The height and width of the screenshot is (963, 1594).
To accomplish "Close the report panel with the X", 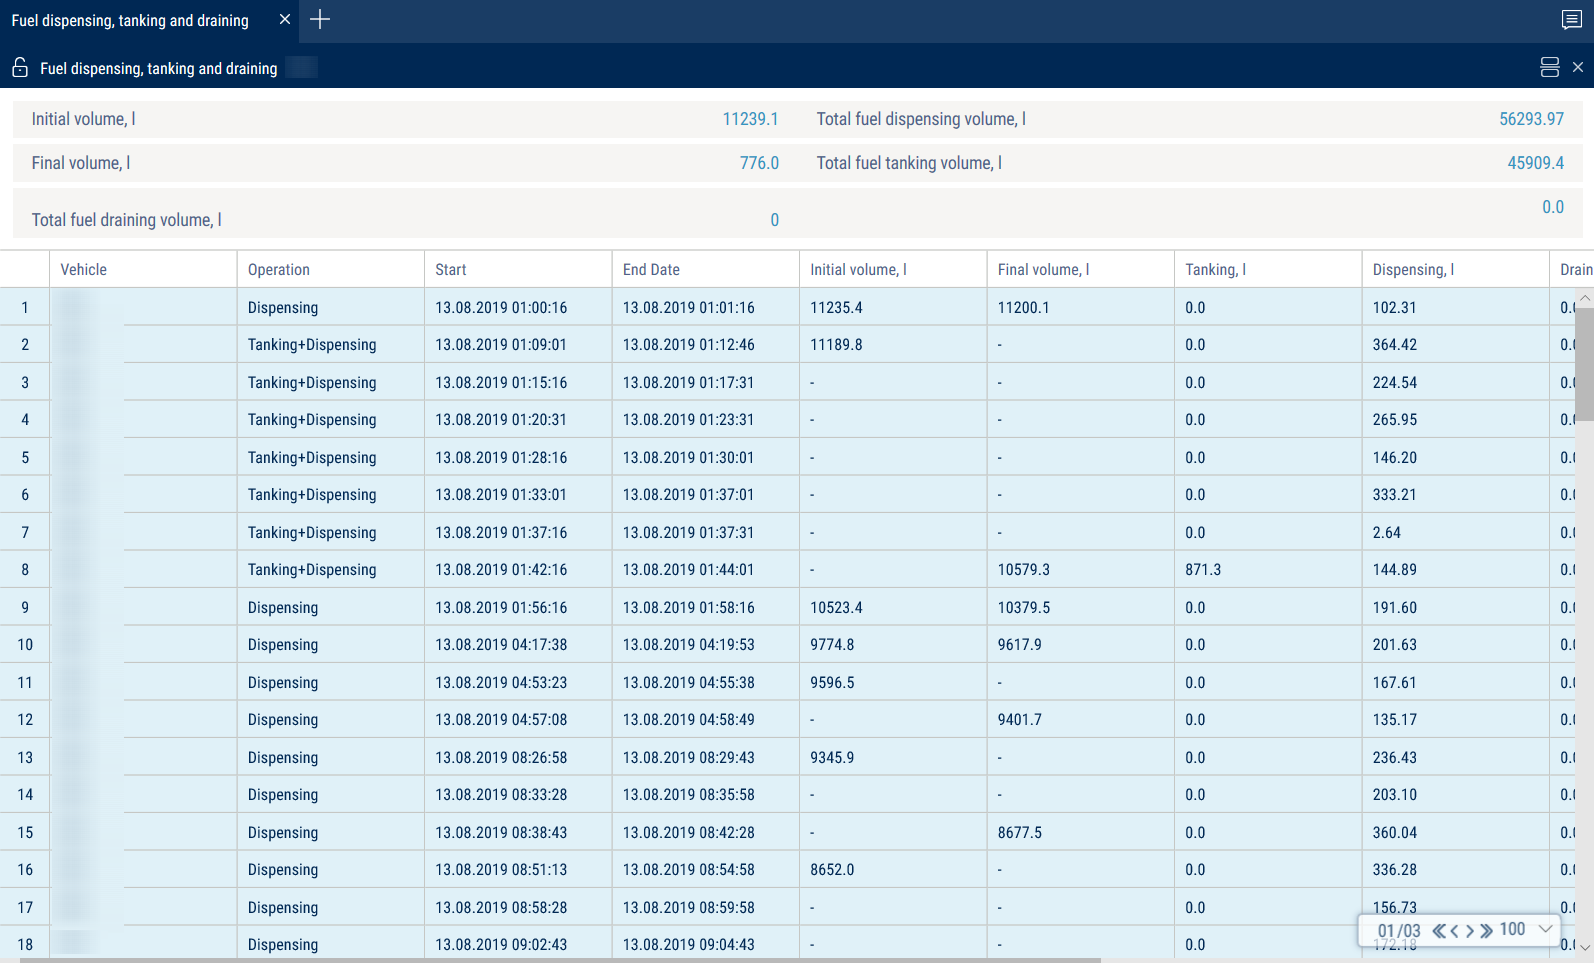I will coord(1578,67).
